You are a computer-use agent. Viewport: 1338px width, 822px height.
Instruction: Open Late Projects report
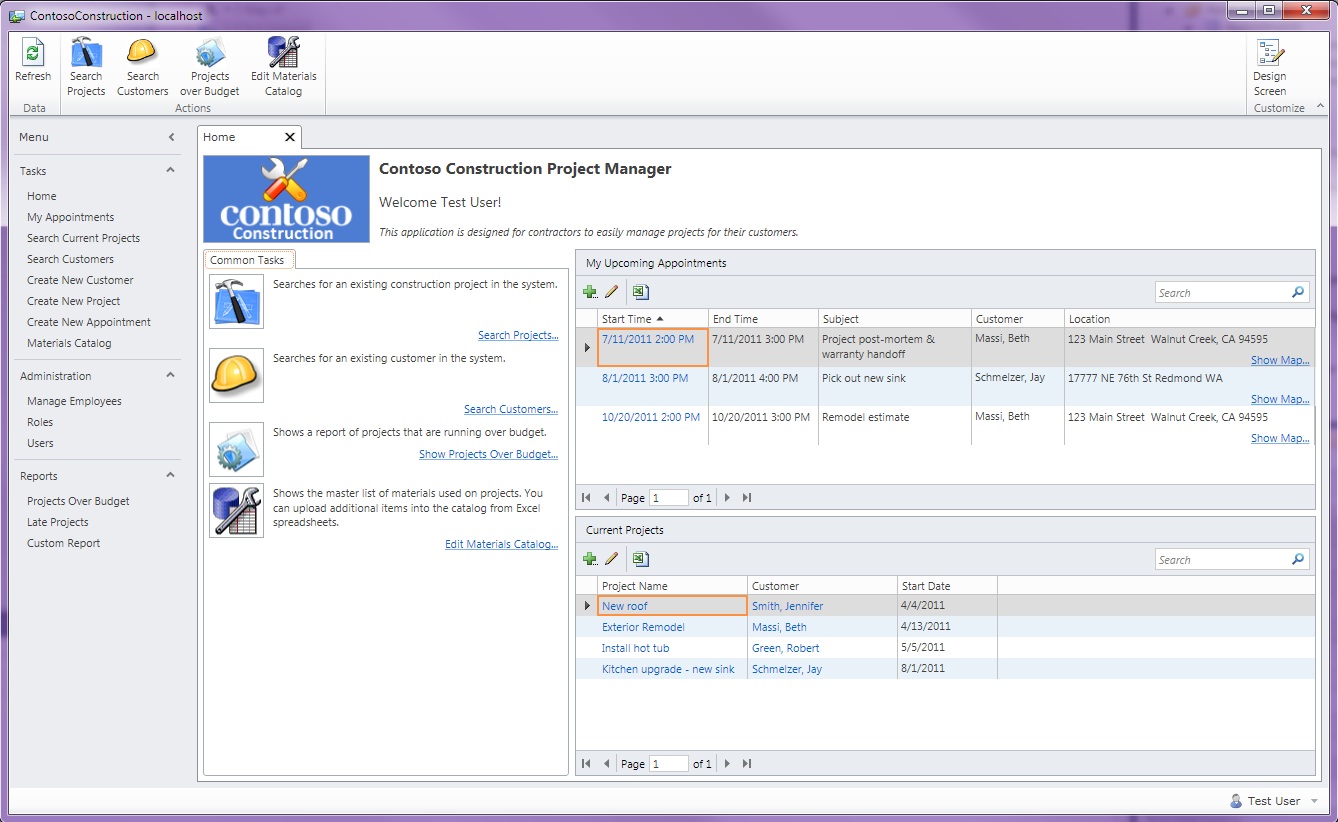tap(57, 522)
